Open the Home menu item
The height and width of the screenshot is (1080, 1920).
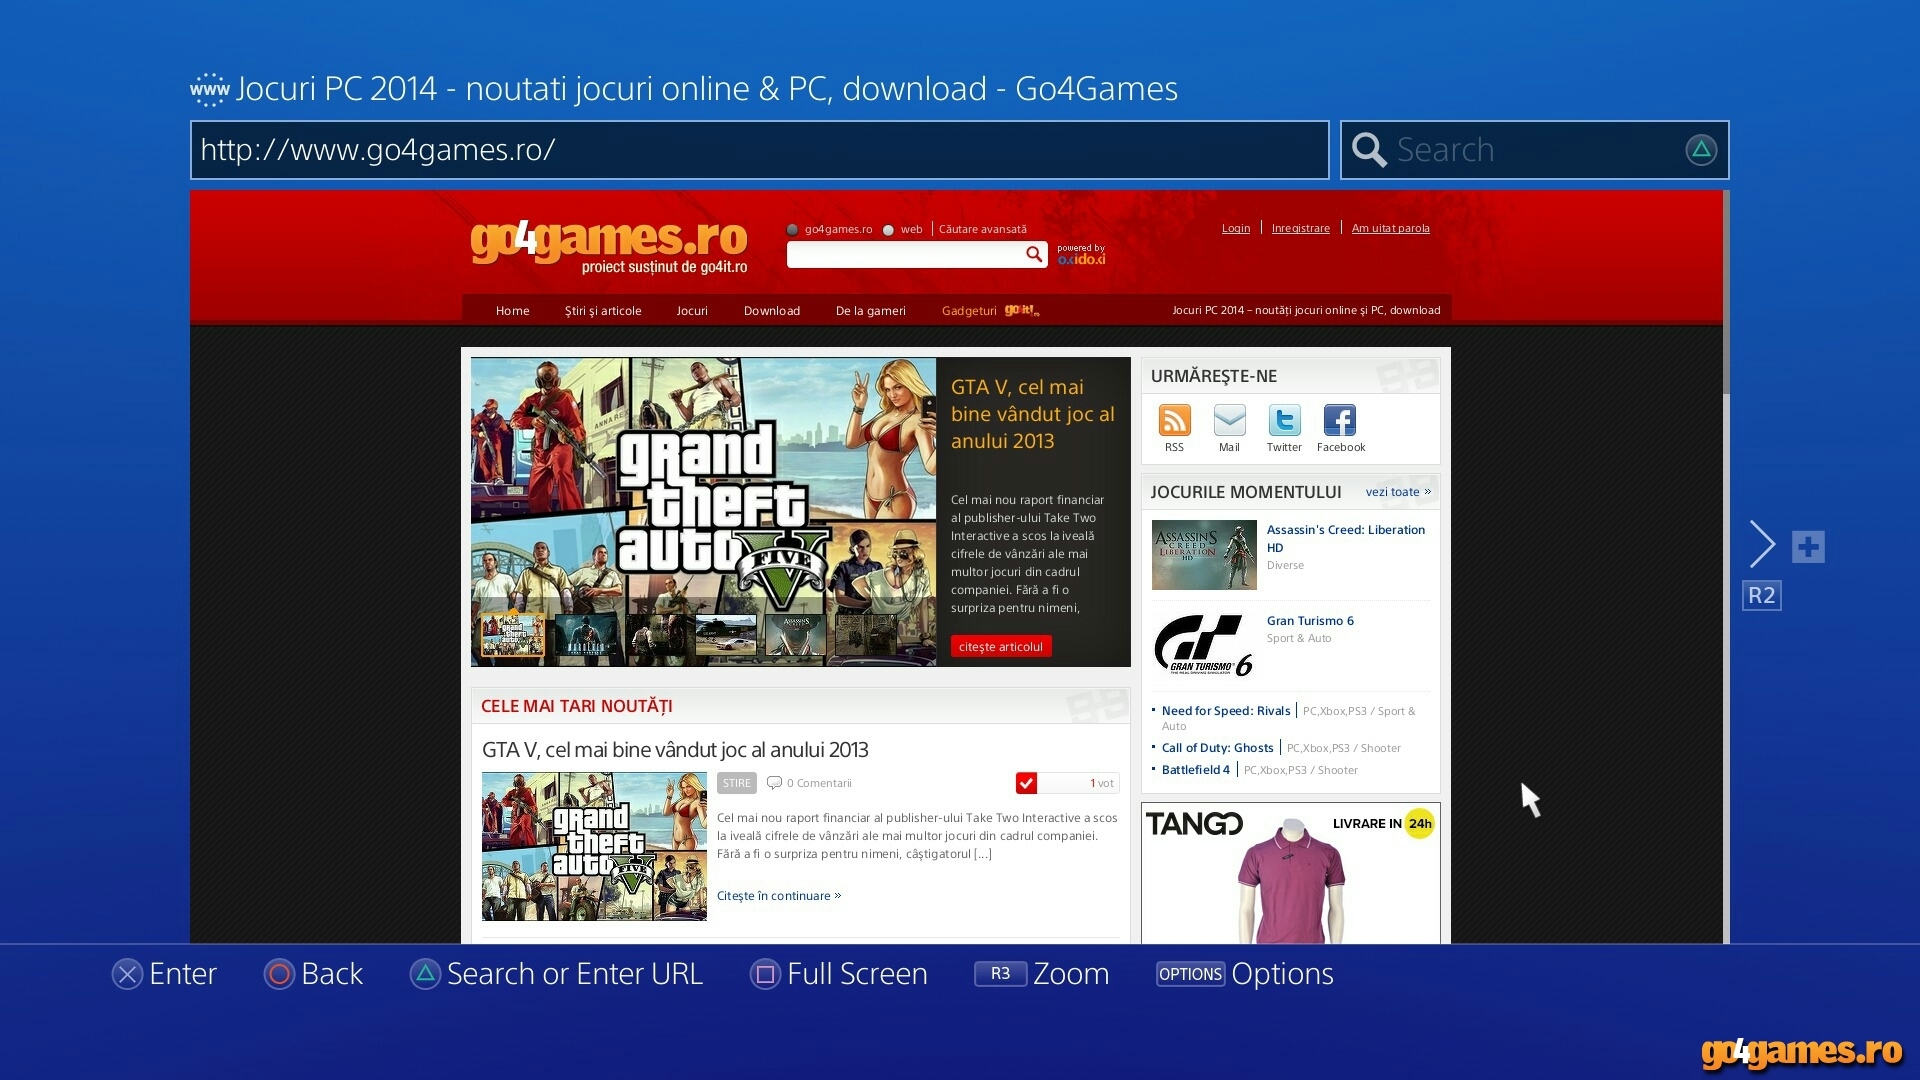pyautogui.click(x=512, y=311)
